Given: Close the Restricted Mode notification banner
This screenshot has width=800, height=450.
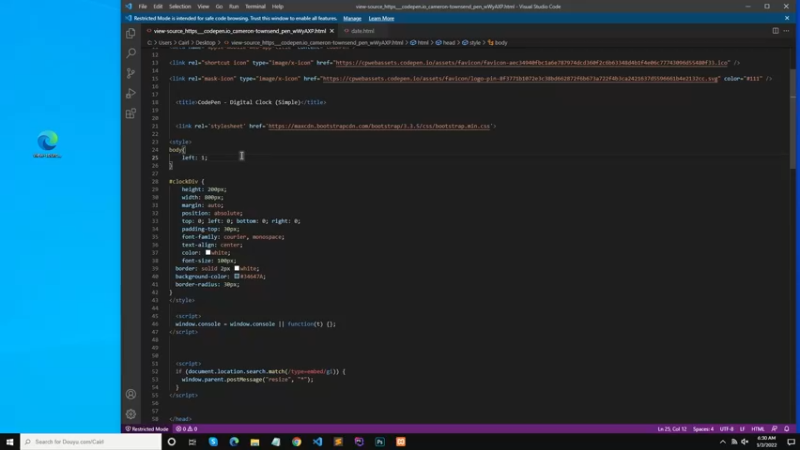Looking at the screenshot, I should (x=787, y=18).
